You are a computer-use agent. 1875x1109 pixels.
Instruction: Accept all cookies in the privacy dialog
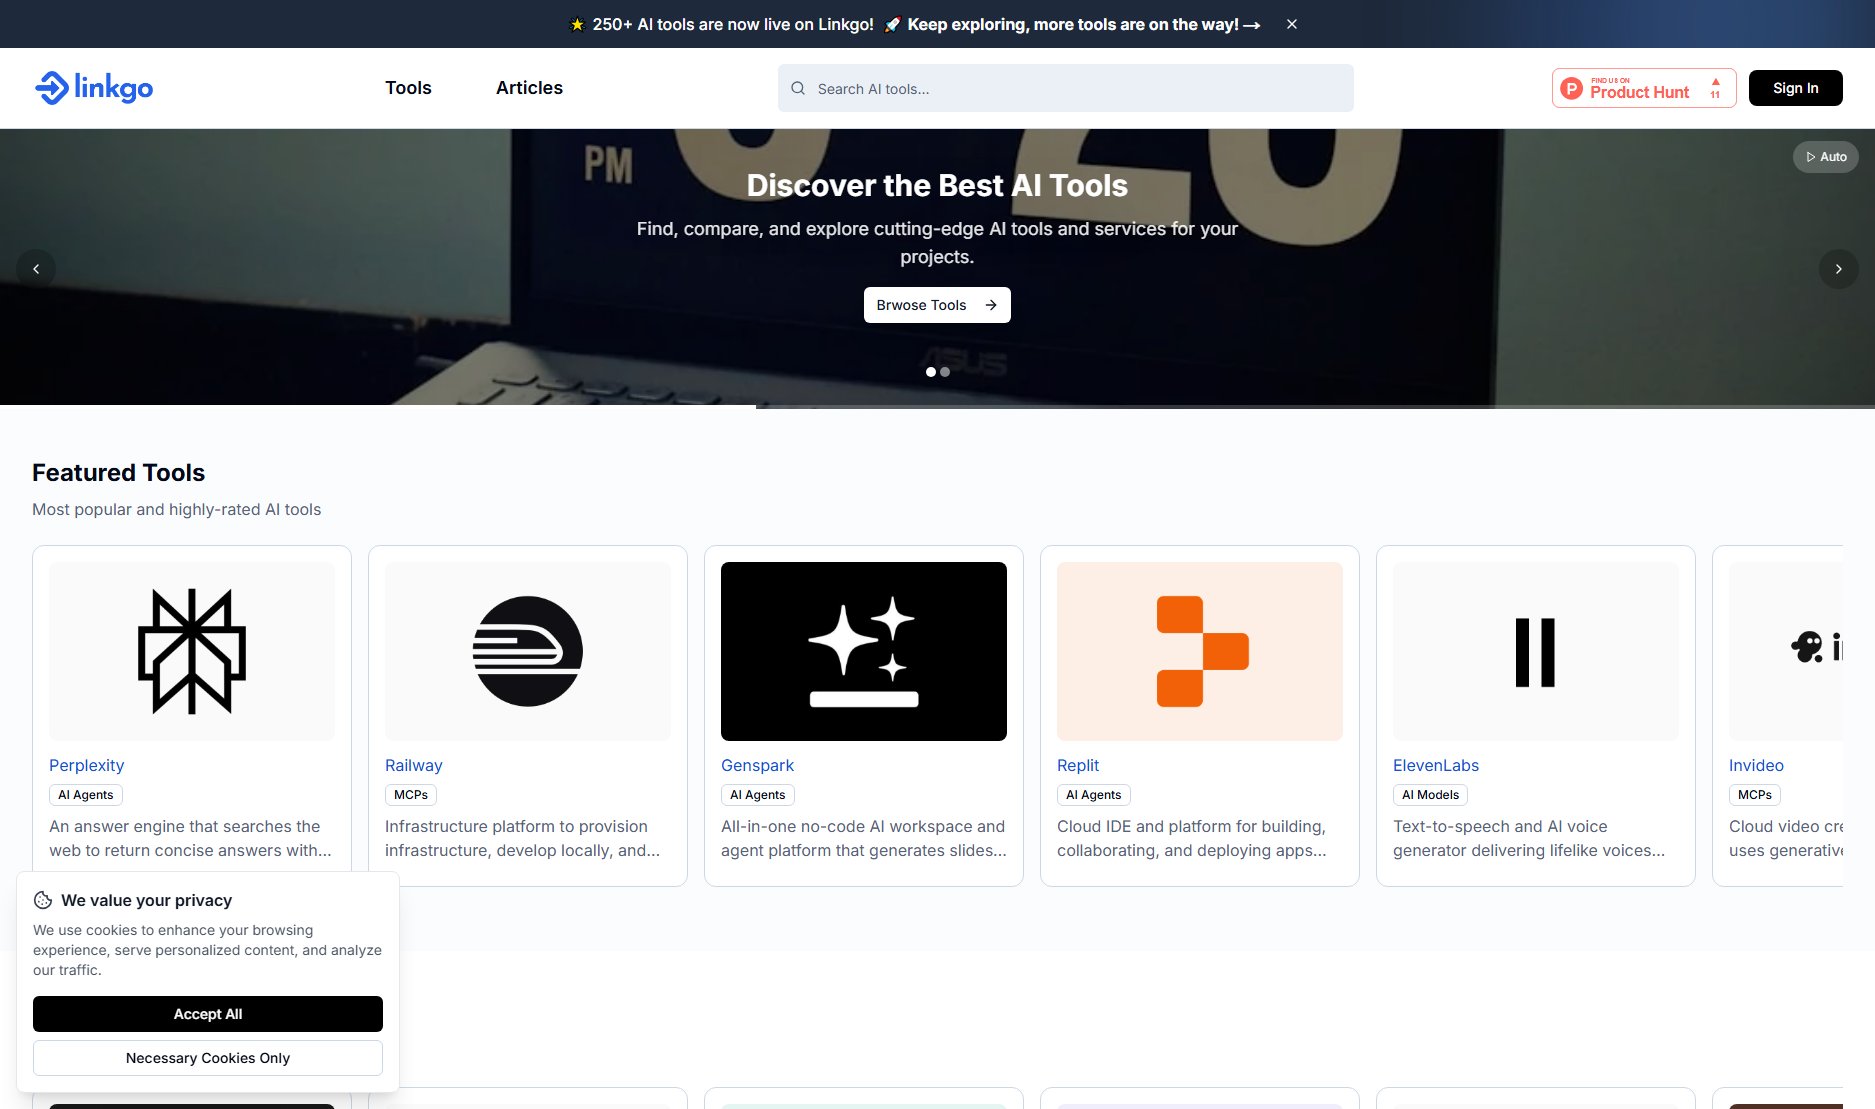pyautogui.click(x=207, y=1013)
